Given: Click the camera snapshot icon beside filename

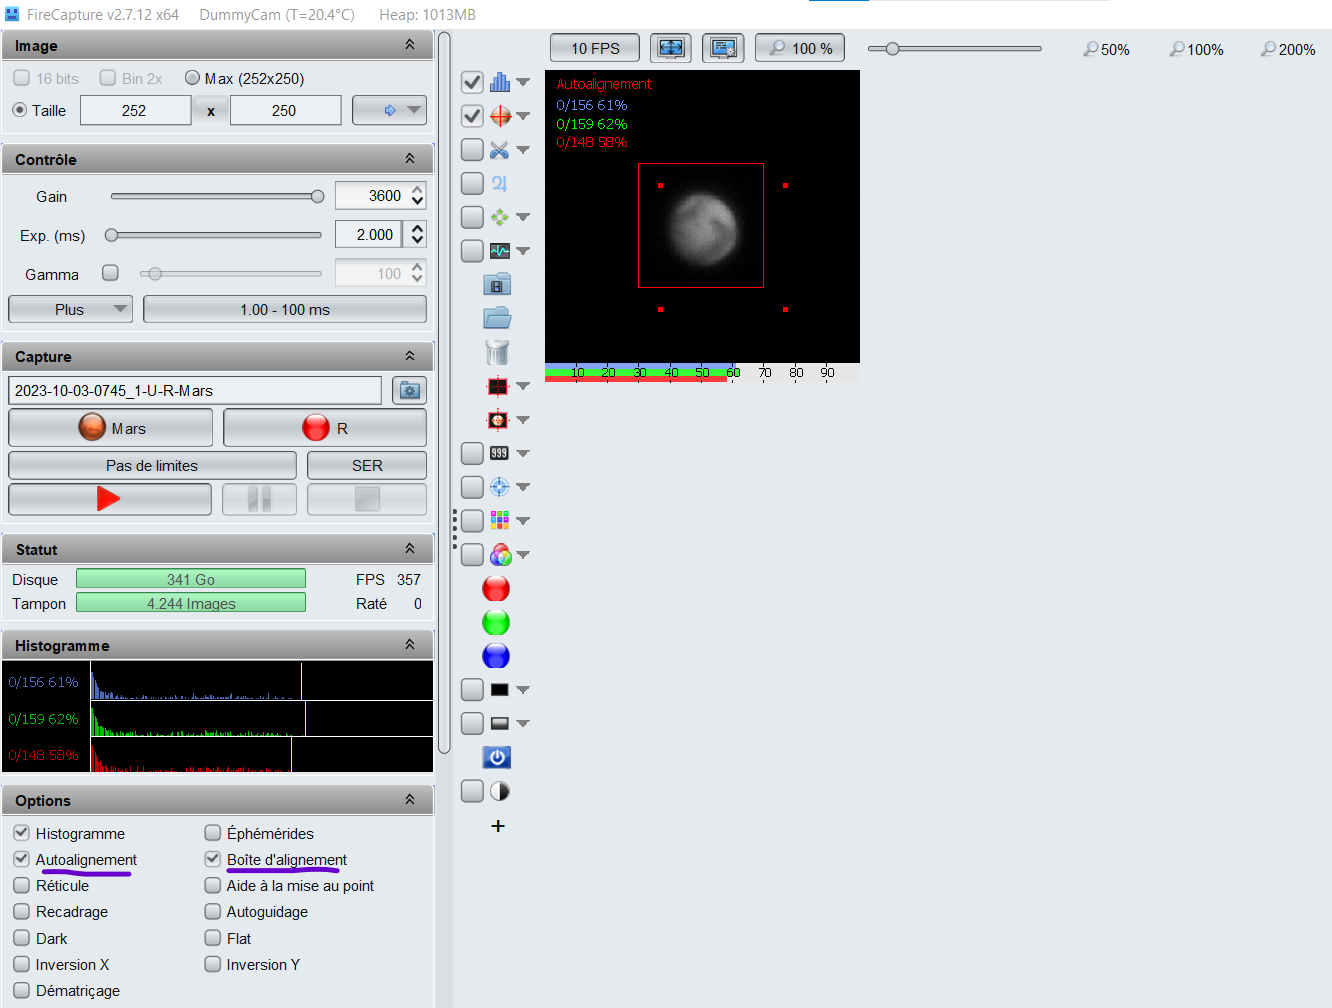Looking at the screenshot, I should coord(410,390).
